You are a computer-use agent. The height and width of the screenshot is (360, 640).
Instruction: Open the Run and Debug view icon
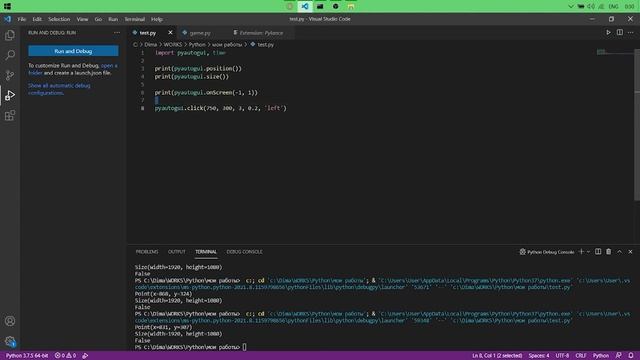tap(10, 95)
